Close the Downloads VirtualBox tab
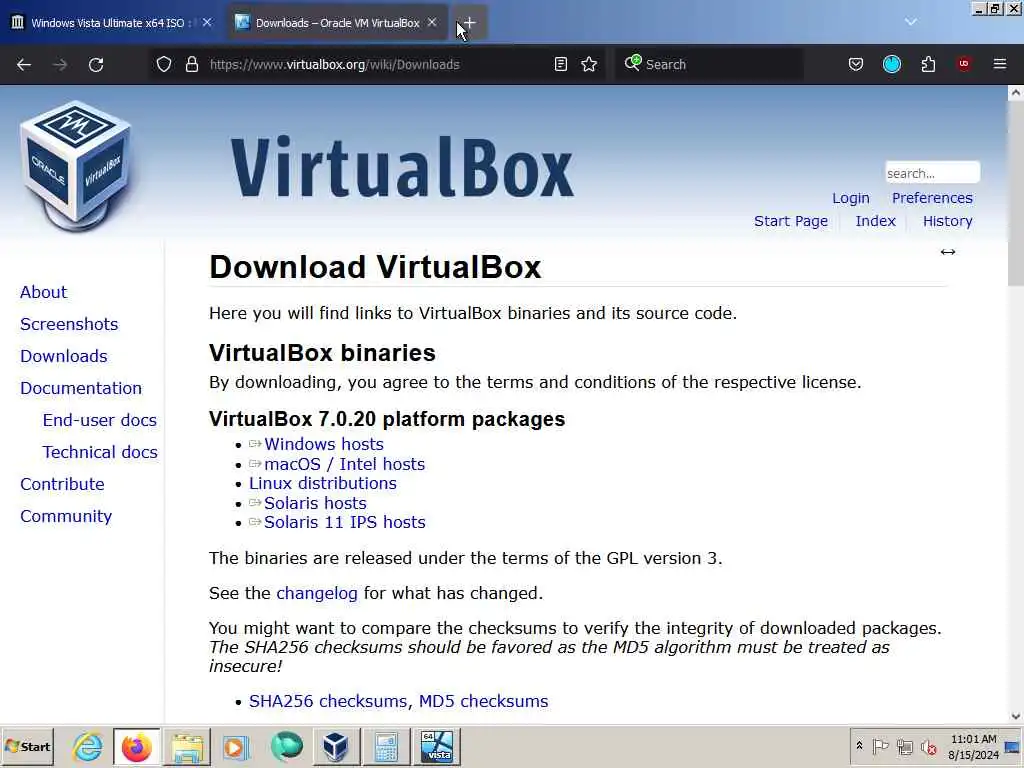The image size is (1024, 768). tap(432, 22)
